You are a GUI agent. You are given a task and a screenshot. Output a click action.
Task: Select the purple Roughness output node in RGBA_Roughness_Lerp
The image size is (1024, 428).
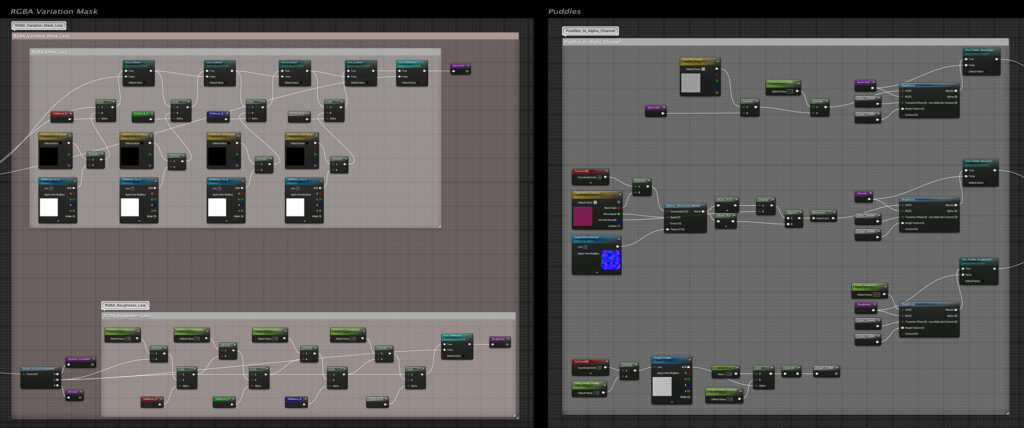500,342
